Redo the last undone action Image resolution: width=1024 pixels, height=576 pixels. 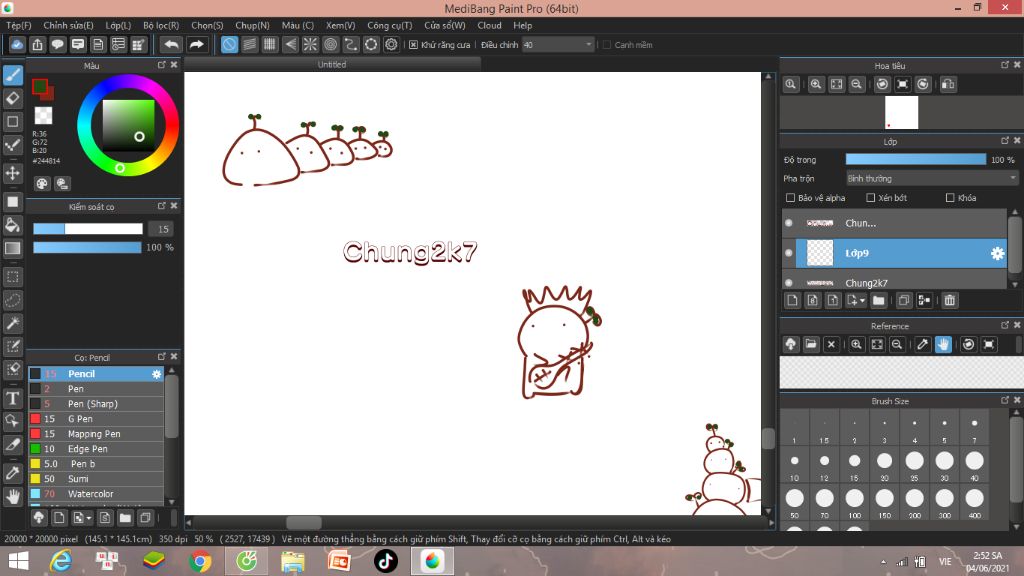(196, 44)
